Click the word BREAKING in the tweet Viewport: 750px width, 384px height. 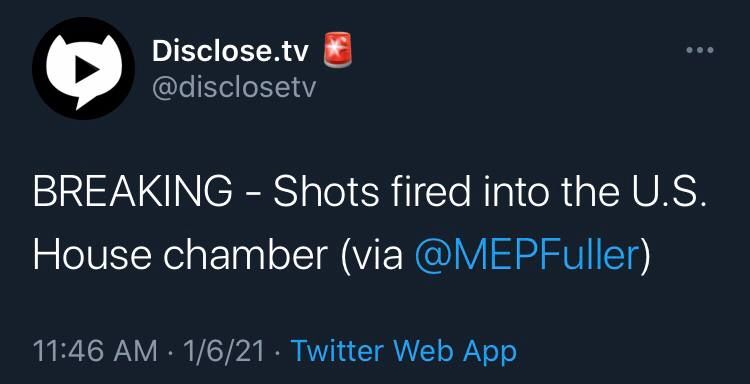point(132,193)
